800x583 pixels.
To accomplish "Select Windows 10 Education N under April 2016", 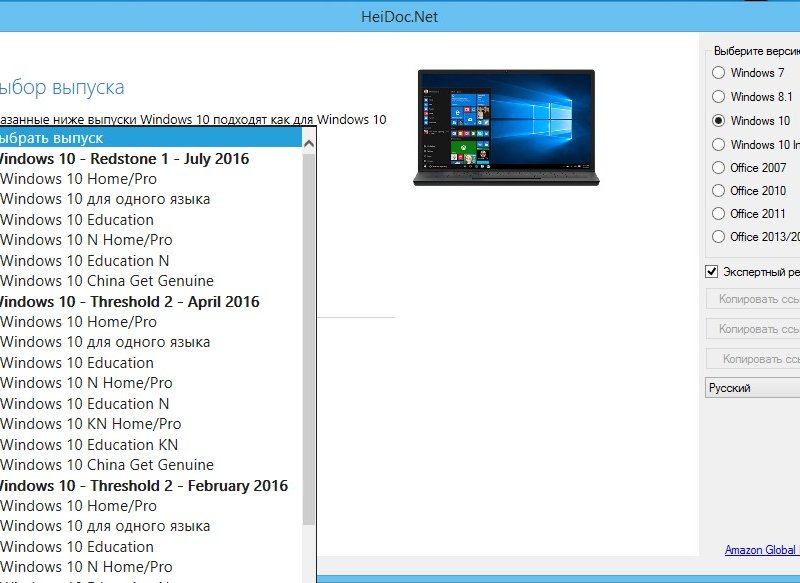I will click(151, 403).
